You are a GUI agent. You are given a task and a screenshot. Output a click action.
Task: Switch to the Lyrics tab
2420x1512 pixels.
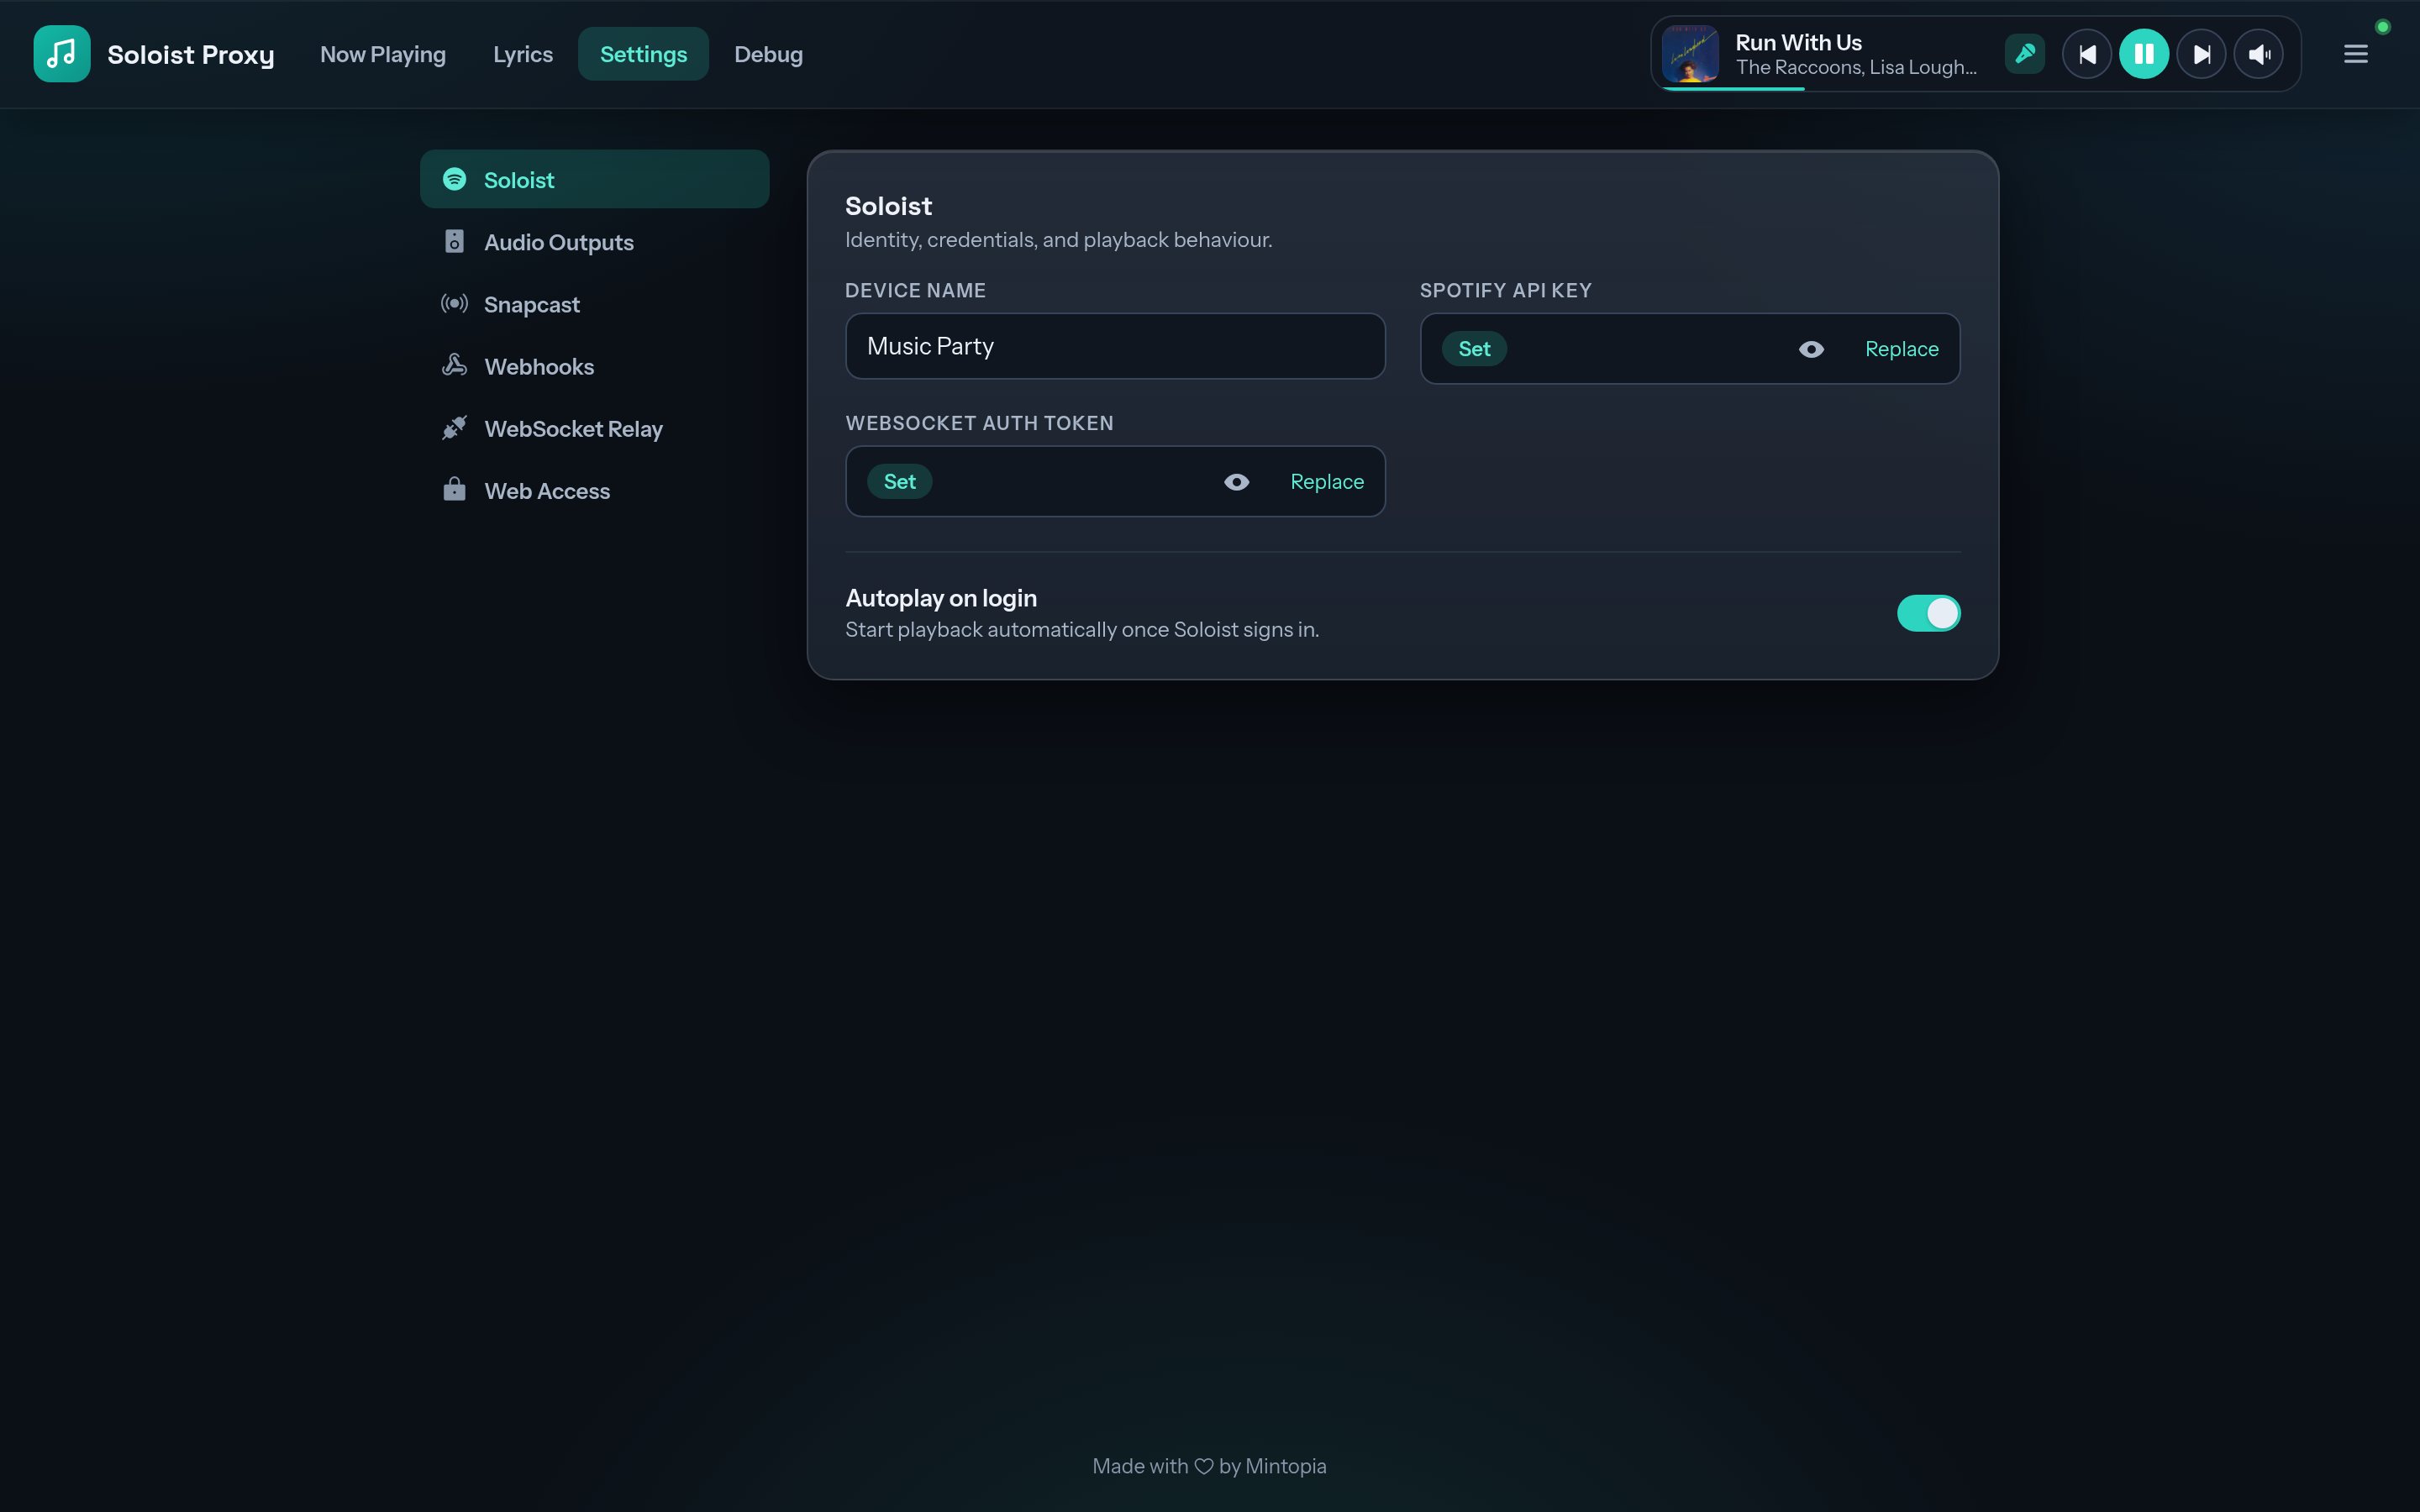(523, 54)
